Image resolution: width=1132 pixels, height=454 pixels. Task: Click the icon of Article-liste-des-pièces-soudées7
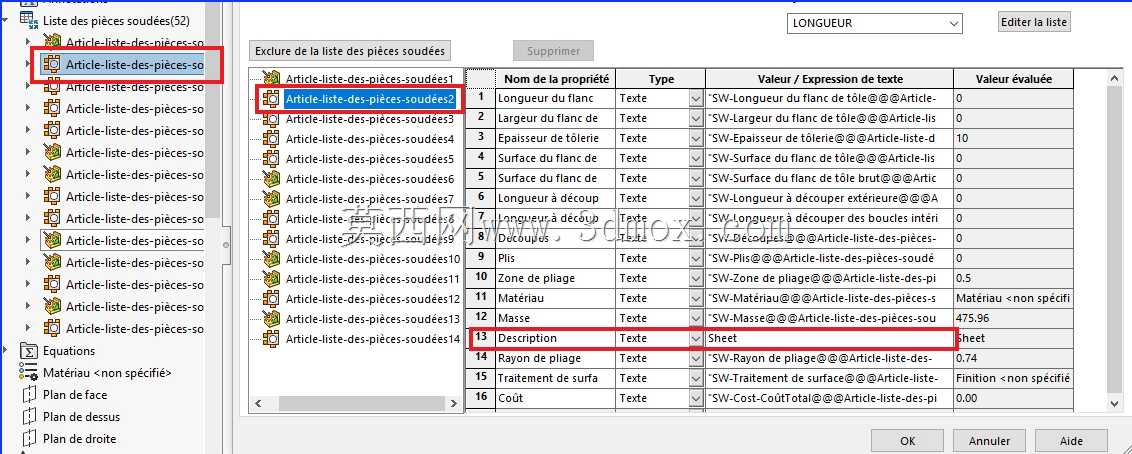click(271, 198)
